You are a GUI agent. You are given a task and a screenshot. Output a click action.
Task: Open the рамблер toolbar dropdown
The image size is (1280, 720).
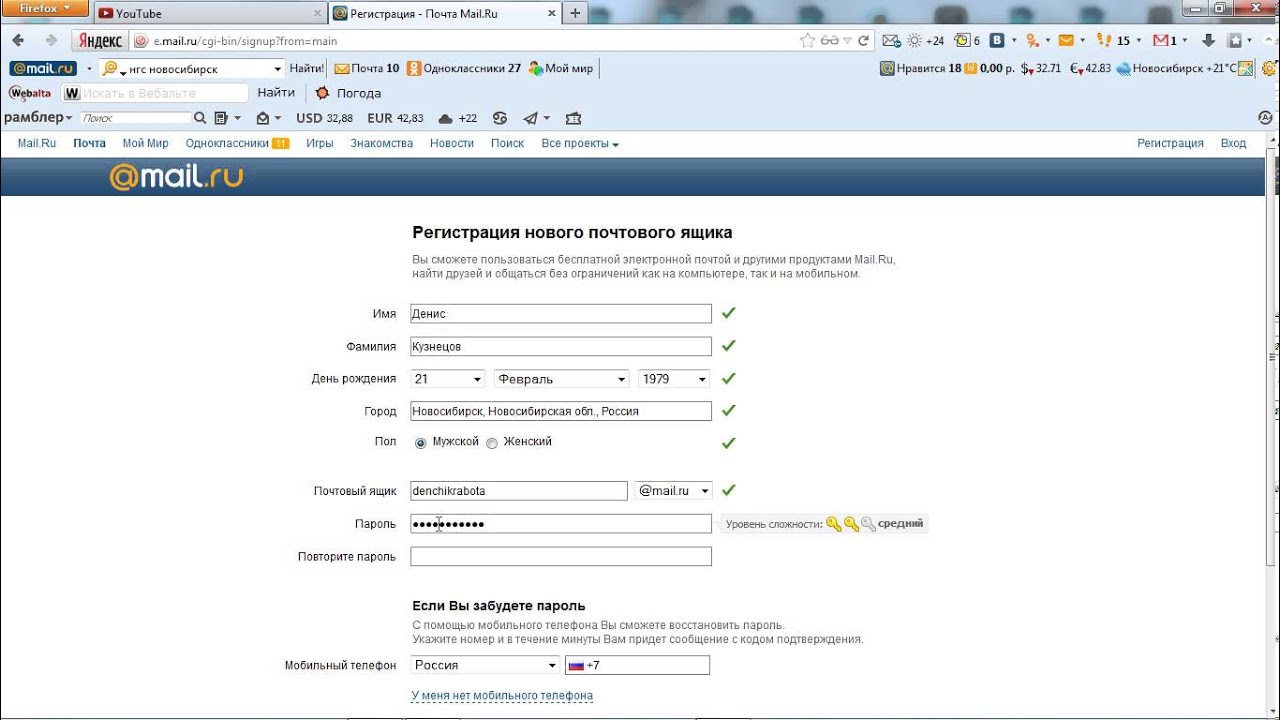38,118
